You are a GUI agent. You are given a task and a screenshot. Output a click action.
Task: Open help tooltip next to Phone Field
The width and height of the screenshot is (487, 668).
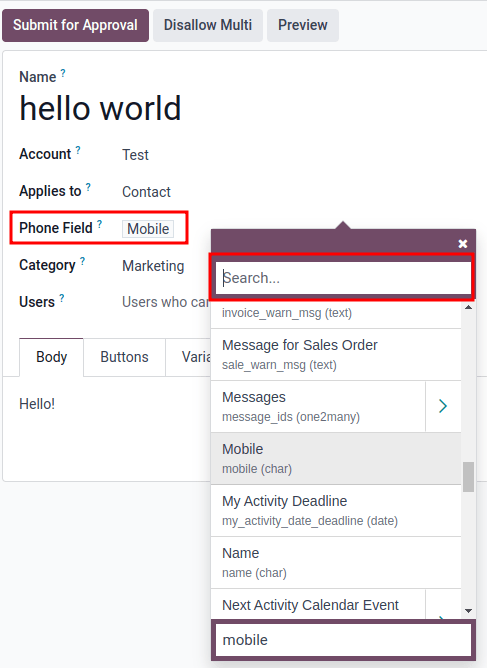99,224
